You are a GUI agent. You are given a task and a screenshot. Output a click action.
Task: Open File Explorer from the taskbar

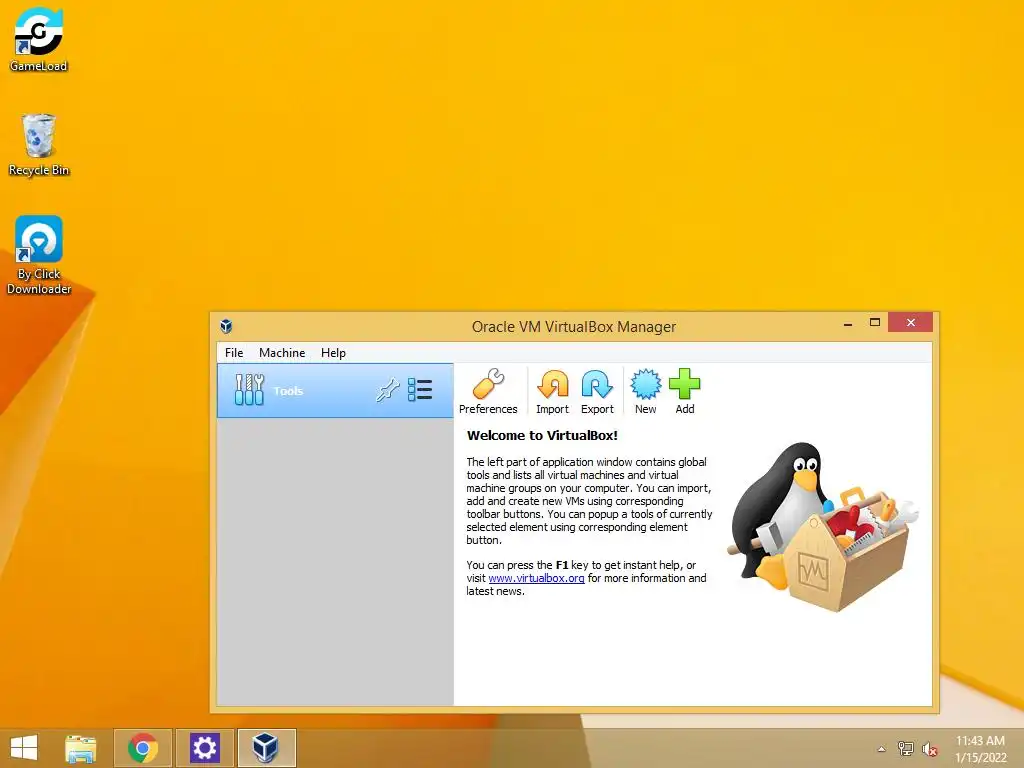click(x=81, y=748)
